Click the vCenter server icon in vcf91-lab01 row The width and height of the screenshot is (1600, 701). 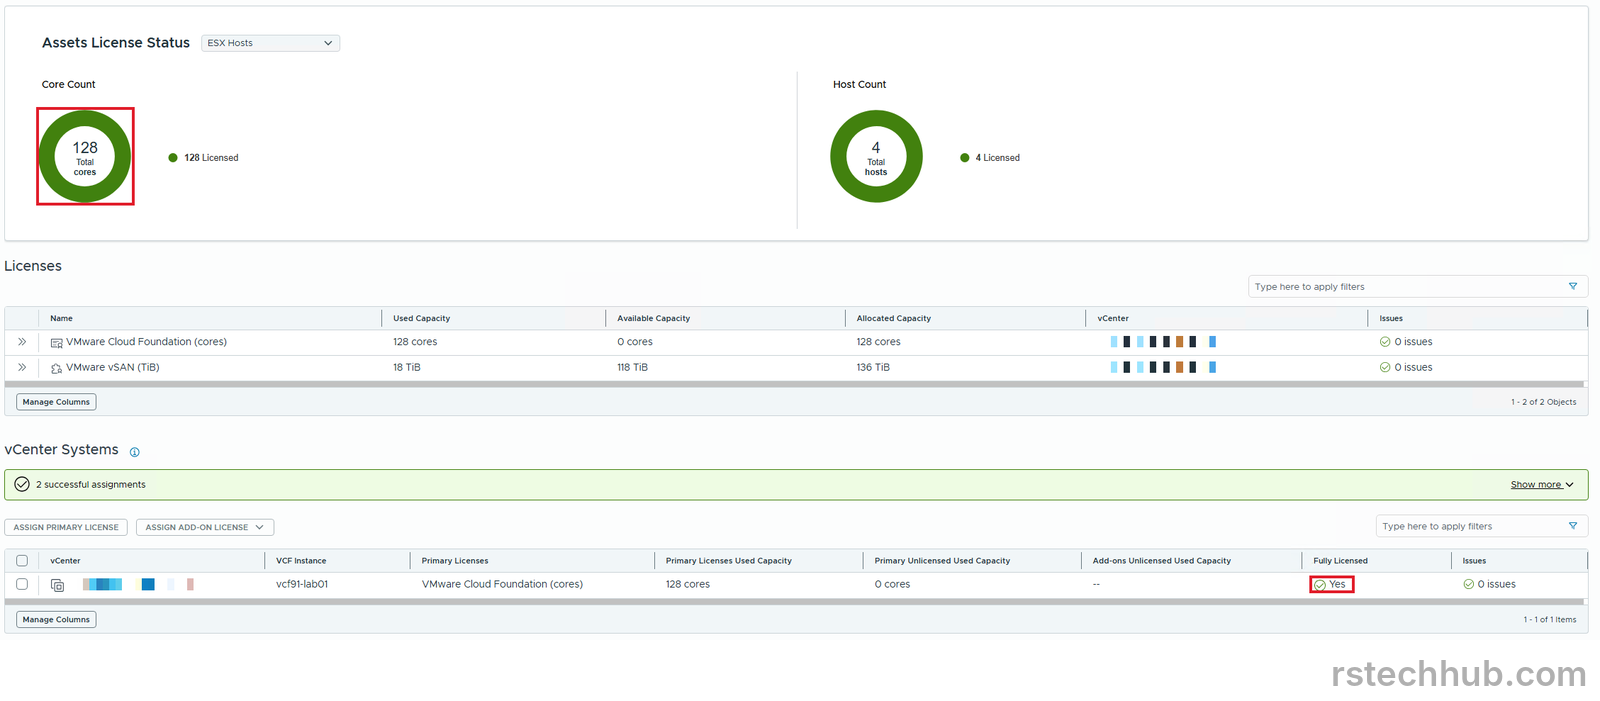(57, 585)
